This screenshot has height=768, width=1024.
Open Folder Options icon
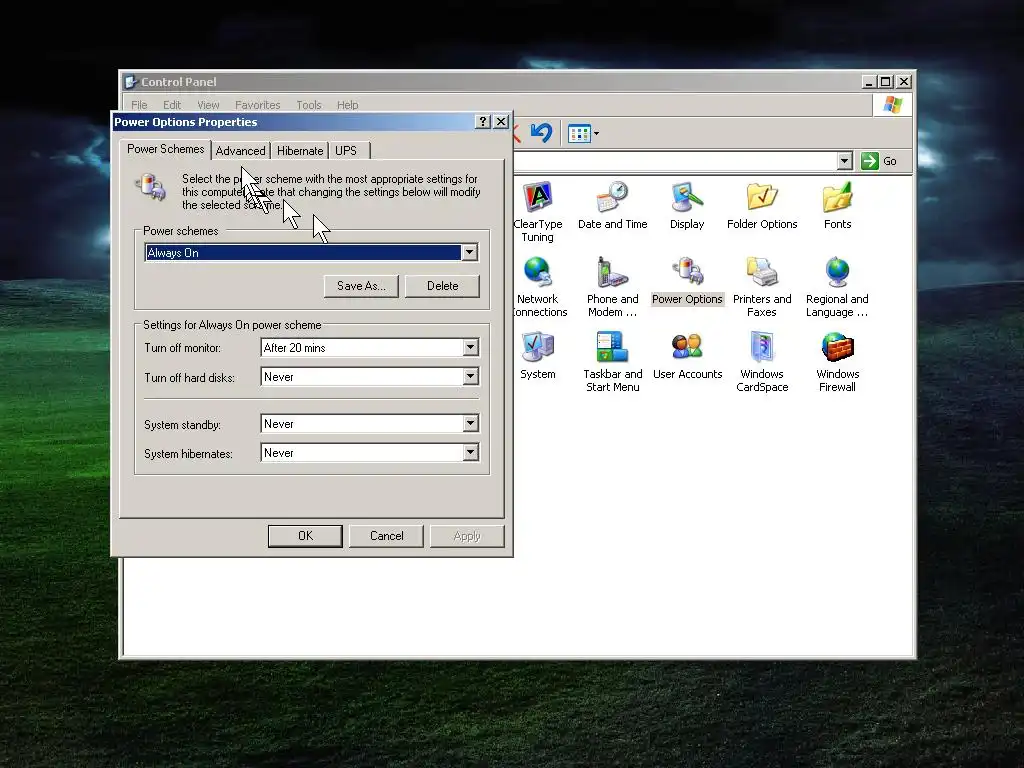coord(762,197)
